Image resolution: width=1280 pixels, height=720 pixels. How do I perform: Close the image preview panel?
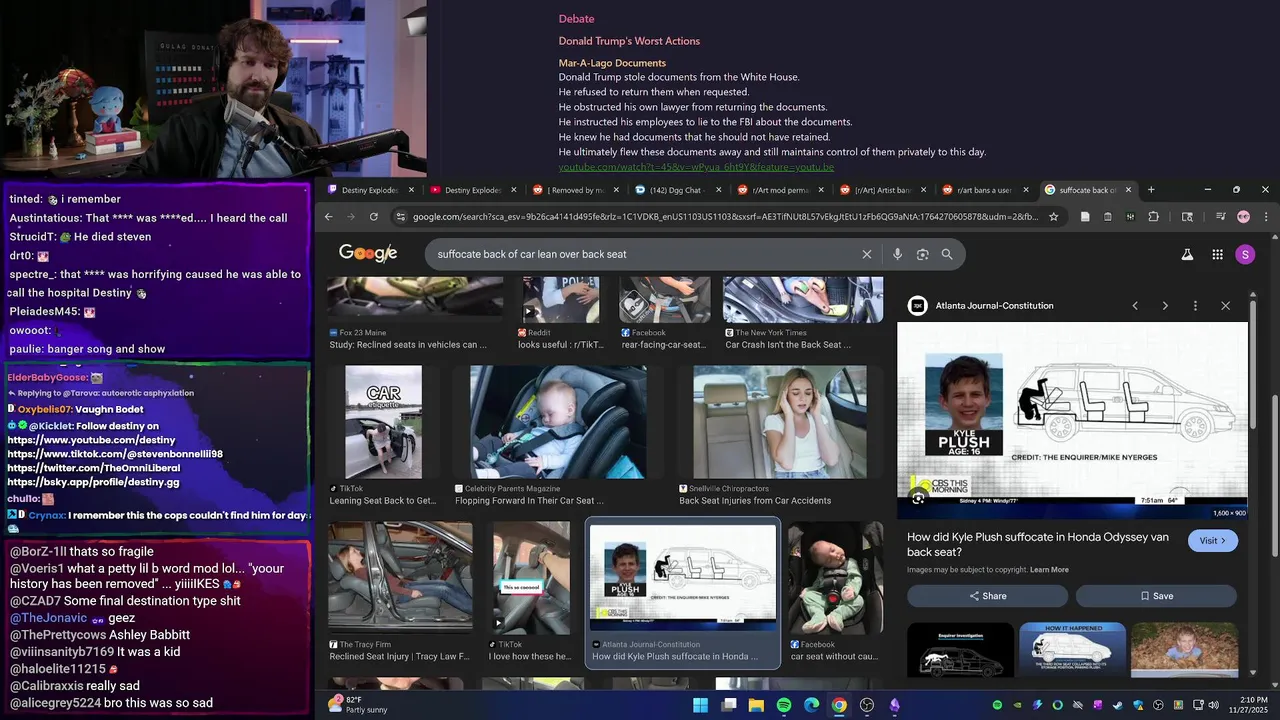1225,306
